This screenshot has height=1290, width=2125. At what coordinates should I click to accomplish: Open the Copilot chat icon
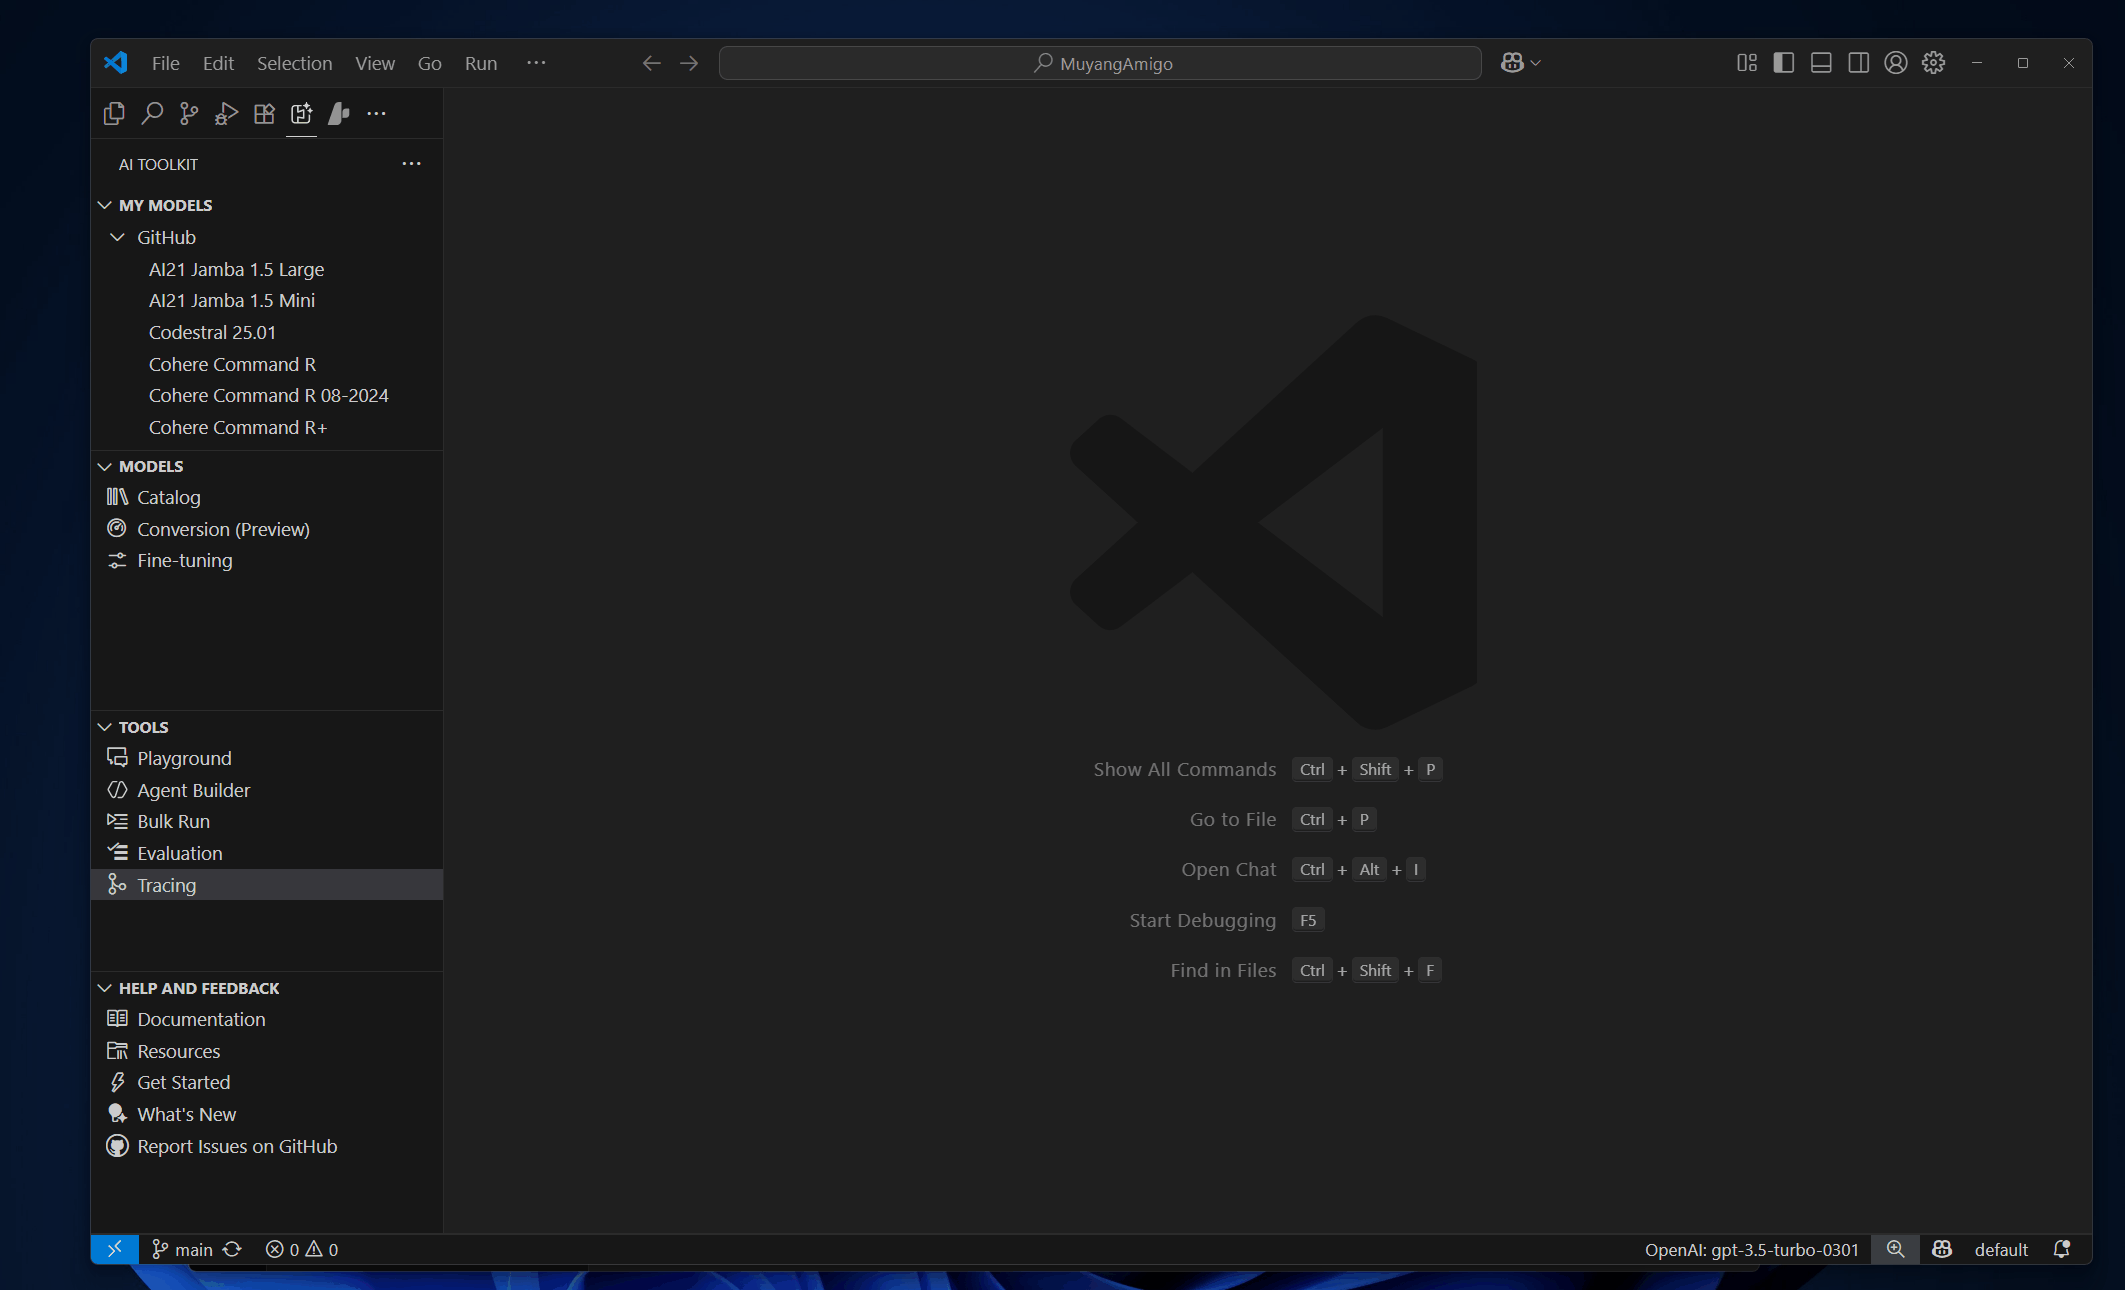tap(1512, 63)
